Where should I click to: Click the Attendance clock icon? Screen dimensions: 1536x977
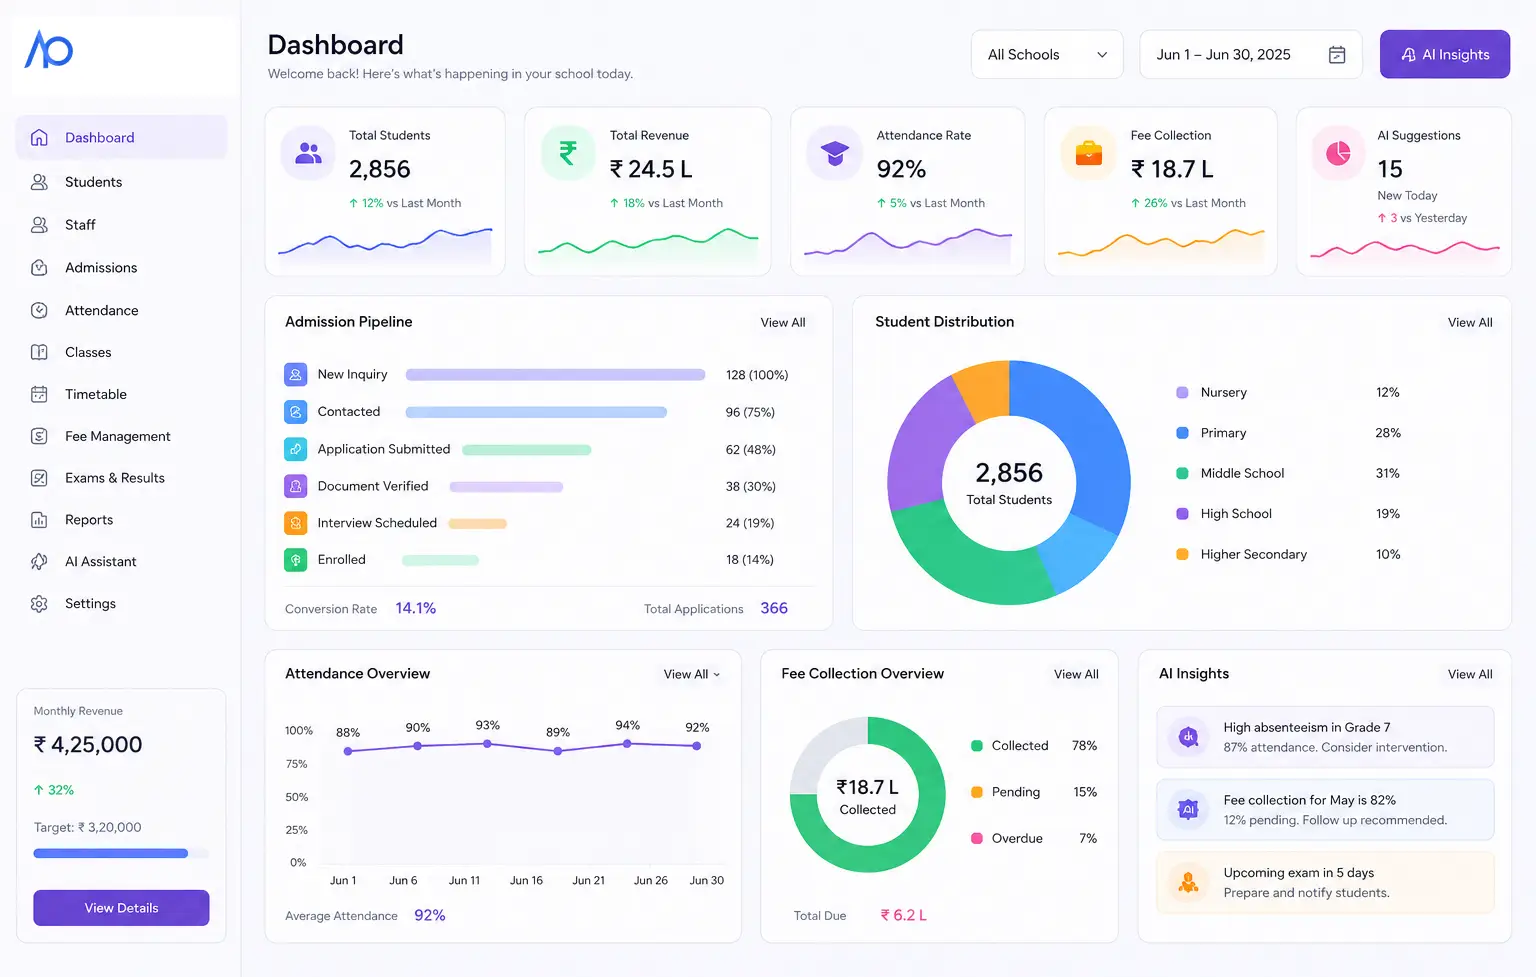[39, 310]
